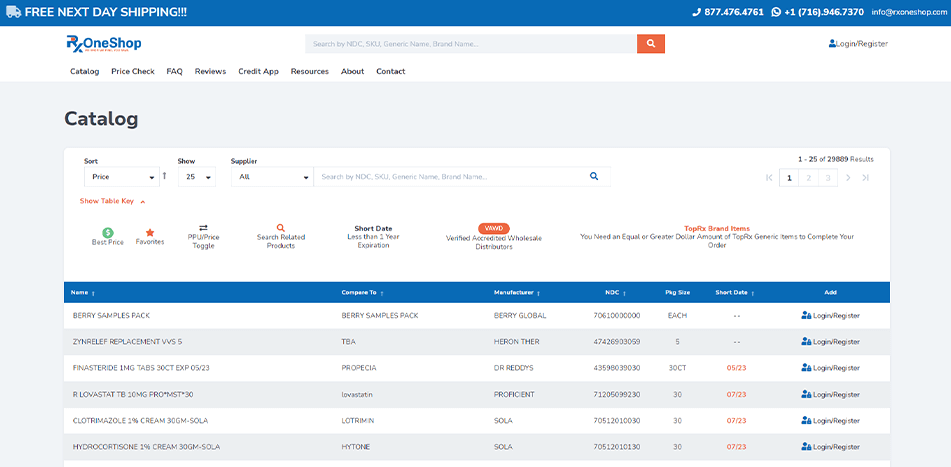Image resolution: width=951 pixels, height=467 pixels.
Task: Open the Sort Price dropdown
Action: click(x=122, y=177)
